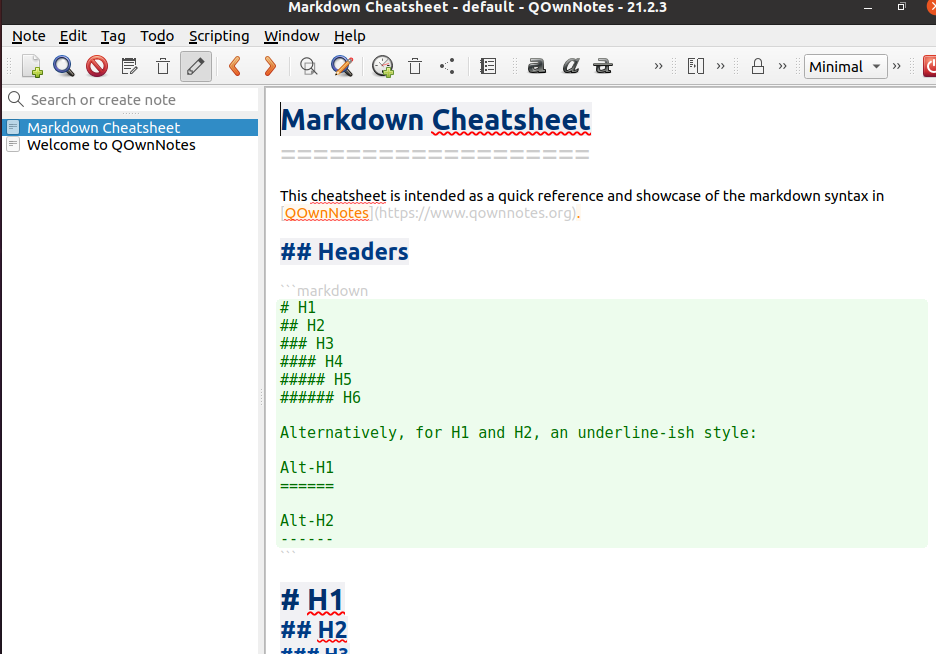Open the Note menu

[x=29, y=36]
